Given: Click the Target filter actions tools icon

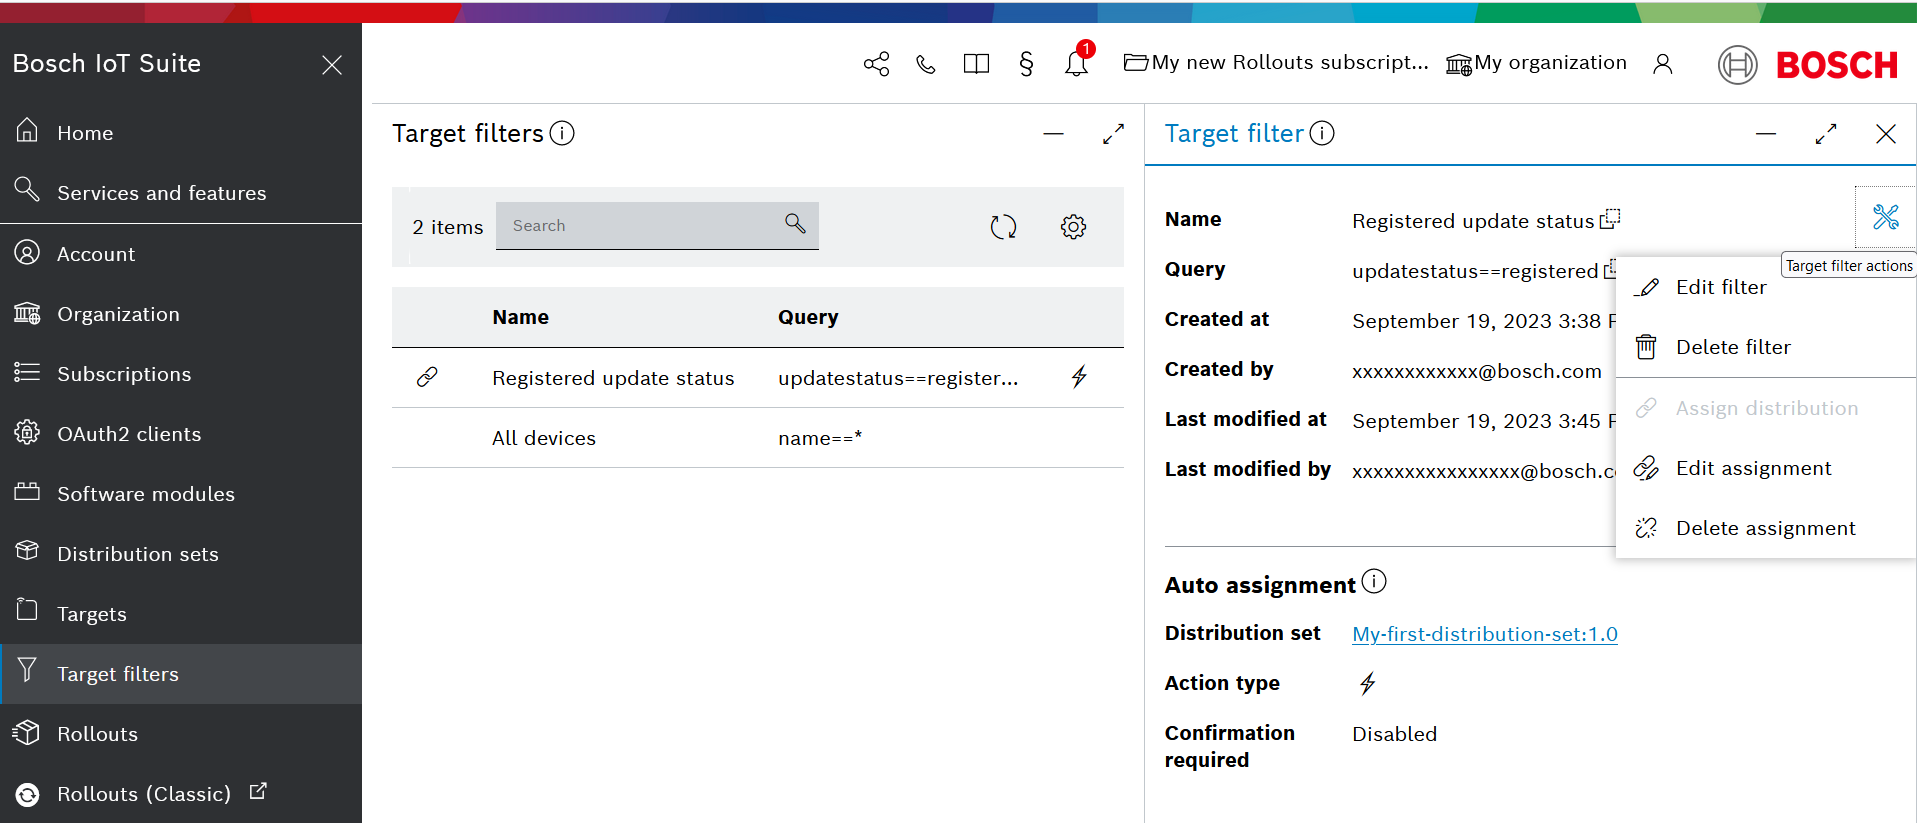Looking at the screenshot, I should (1885, 217).
